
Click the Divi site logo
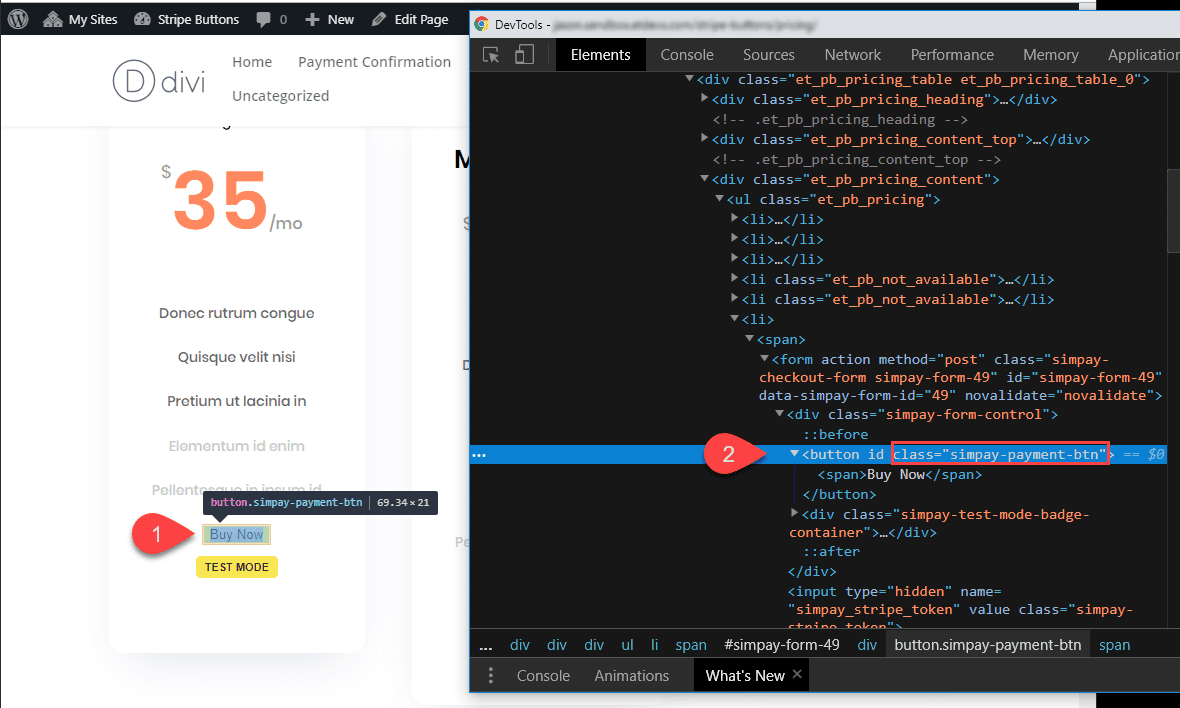point(158,81)
